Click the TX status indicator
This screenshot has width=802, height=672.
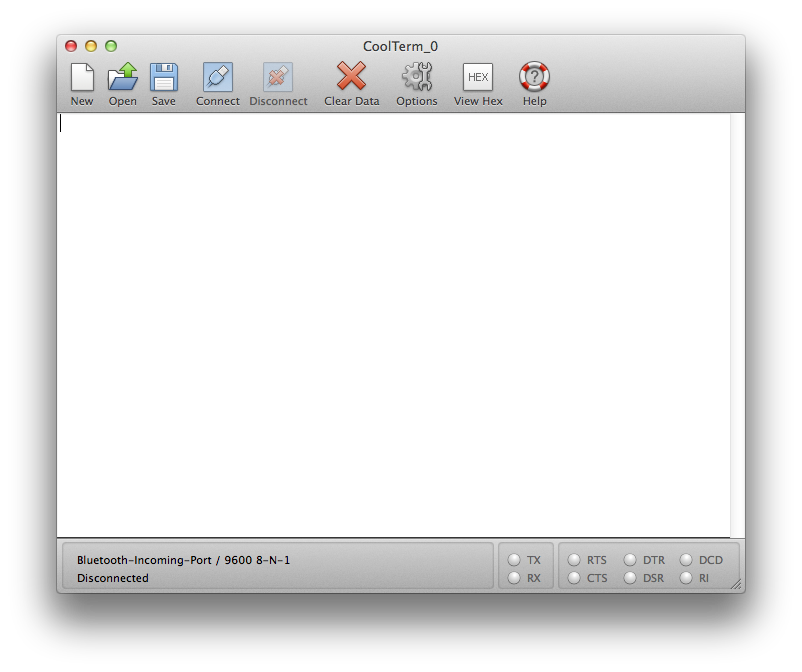click(x=514, y=560)
